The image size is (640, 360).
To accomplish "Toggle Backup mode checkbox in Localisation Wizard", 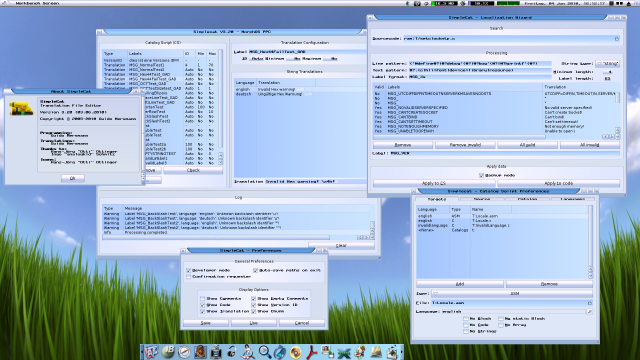I will click(x=481, y=175).
